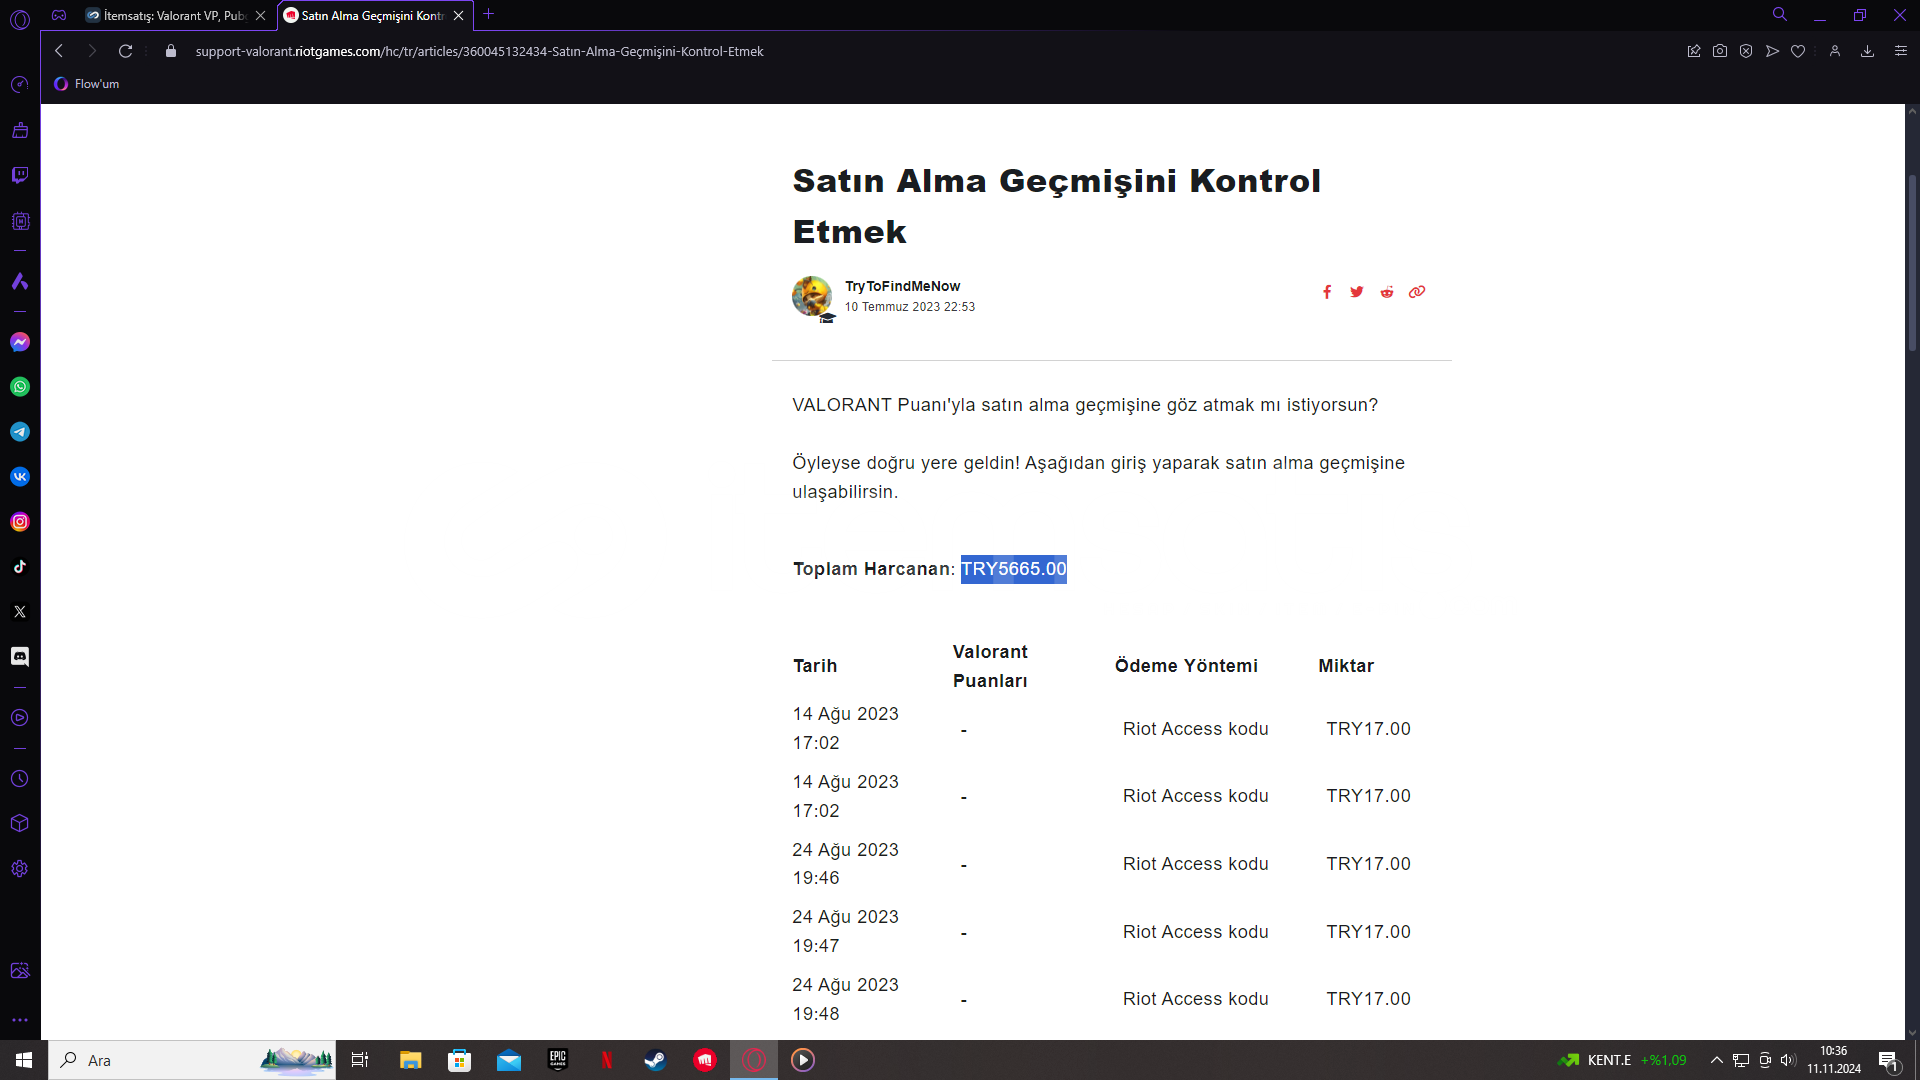The width and height of the screenshot is (1920, 1080).
Task: Show hidden system tray icons
Action: 1716,1060
